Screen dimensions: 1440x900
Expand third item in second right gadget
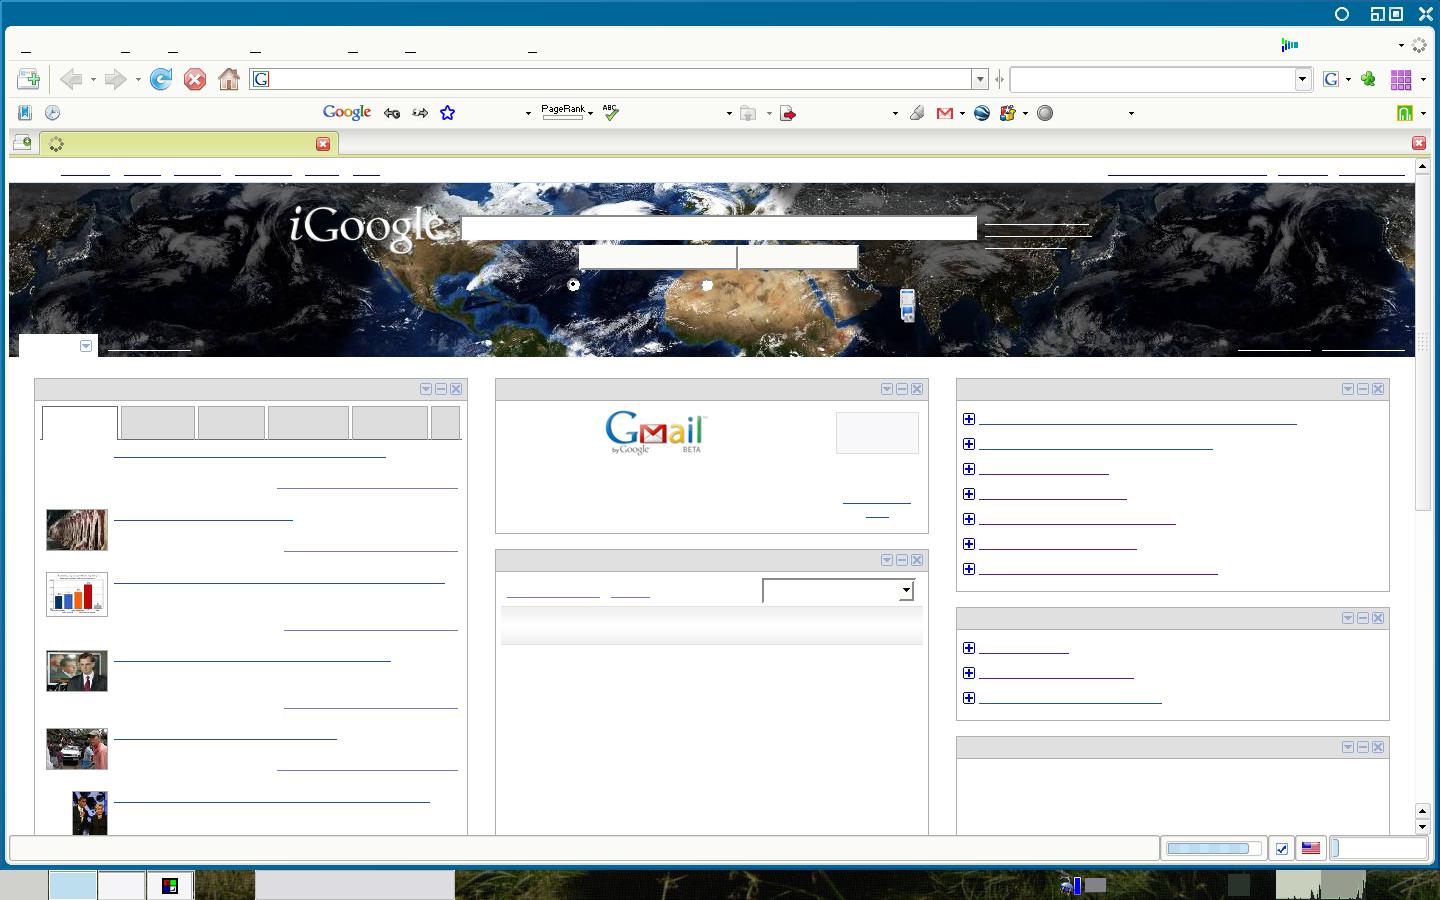tap(968, 698)
